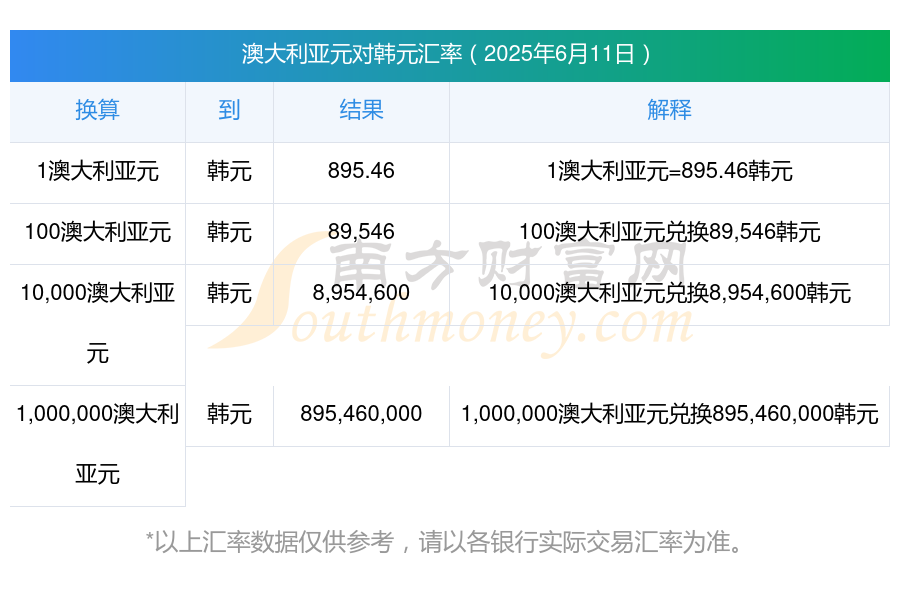
Task: Click explanation 10,000澳大利亚元兑换8,954,600韩元
Action: pos(669,293)
